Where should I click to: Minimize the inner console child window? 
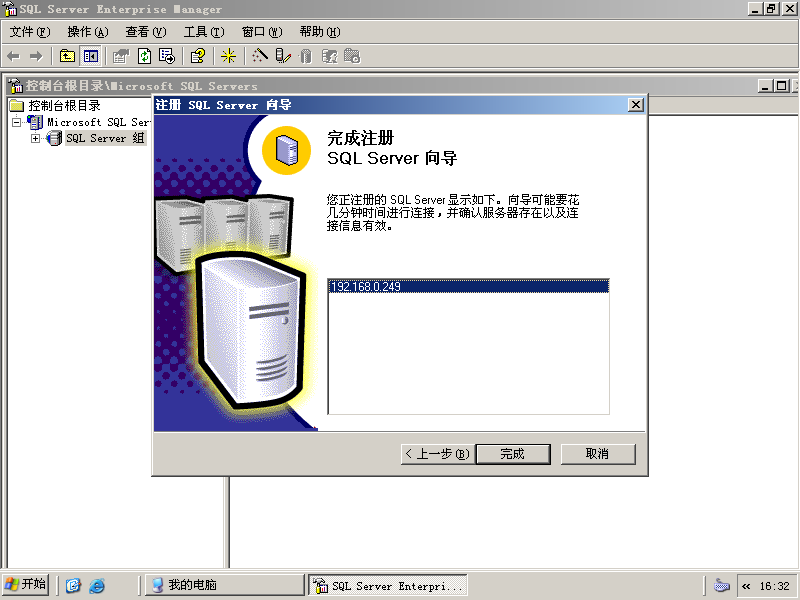pyautogui.click(x=764, y=86)
